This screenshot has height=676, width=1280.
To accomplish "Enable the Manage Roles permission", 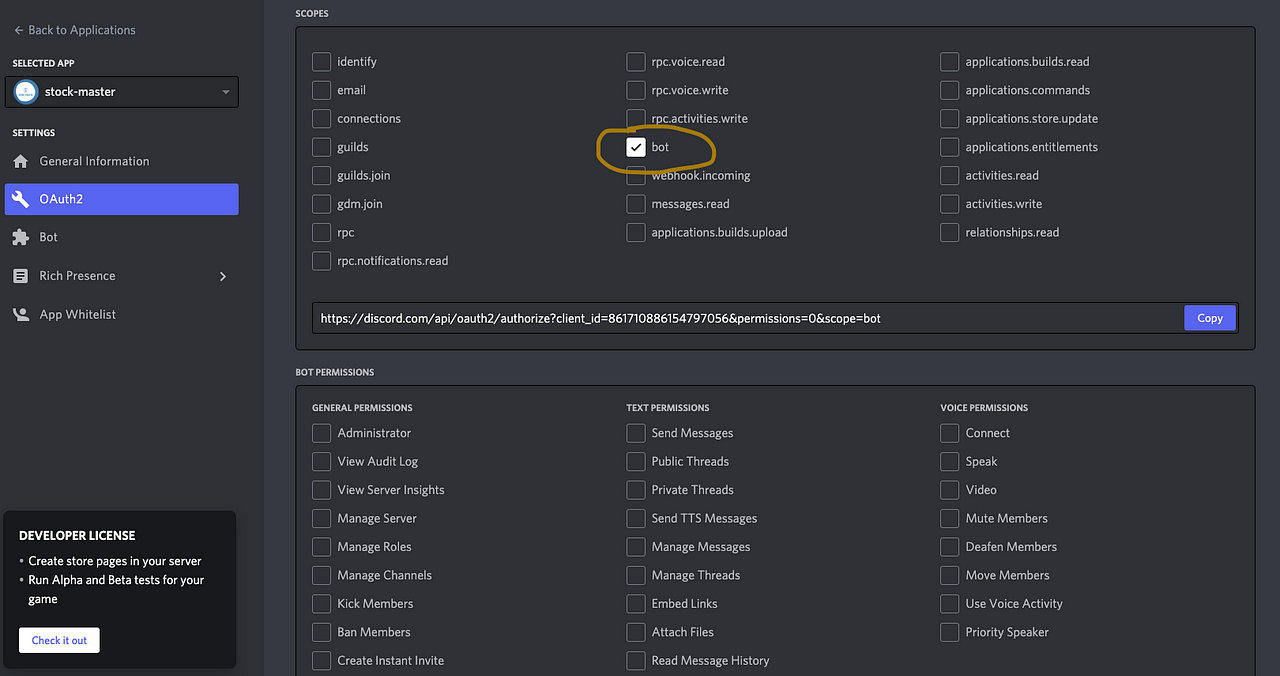I will click(x=321, y=547).
